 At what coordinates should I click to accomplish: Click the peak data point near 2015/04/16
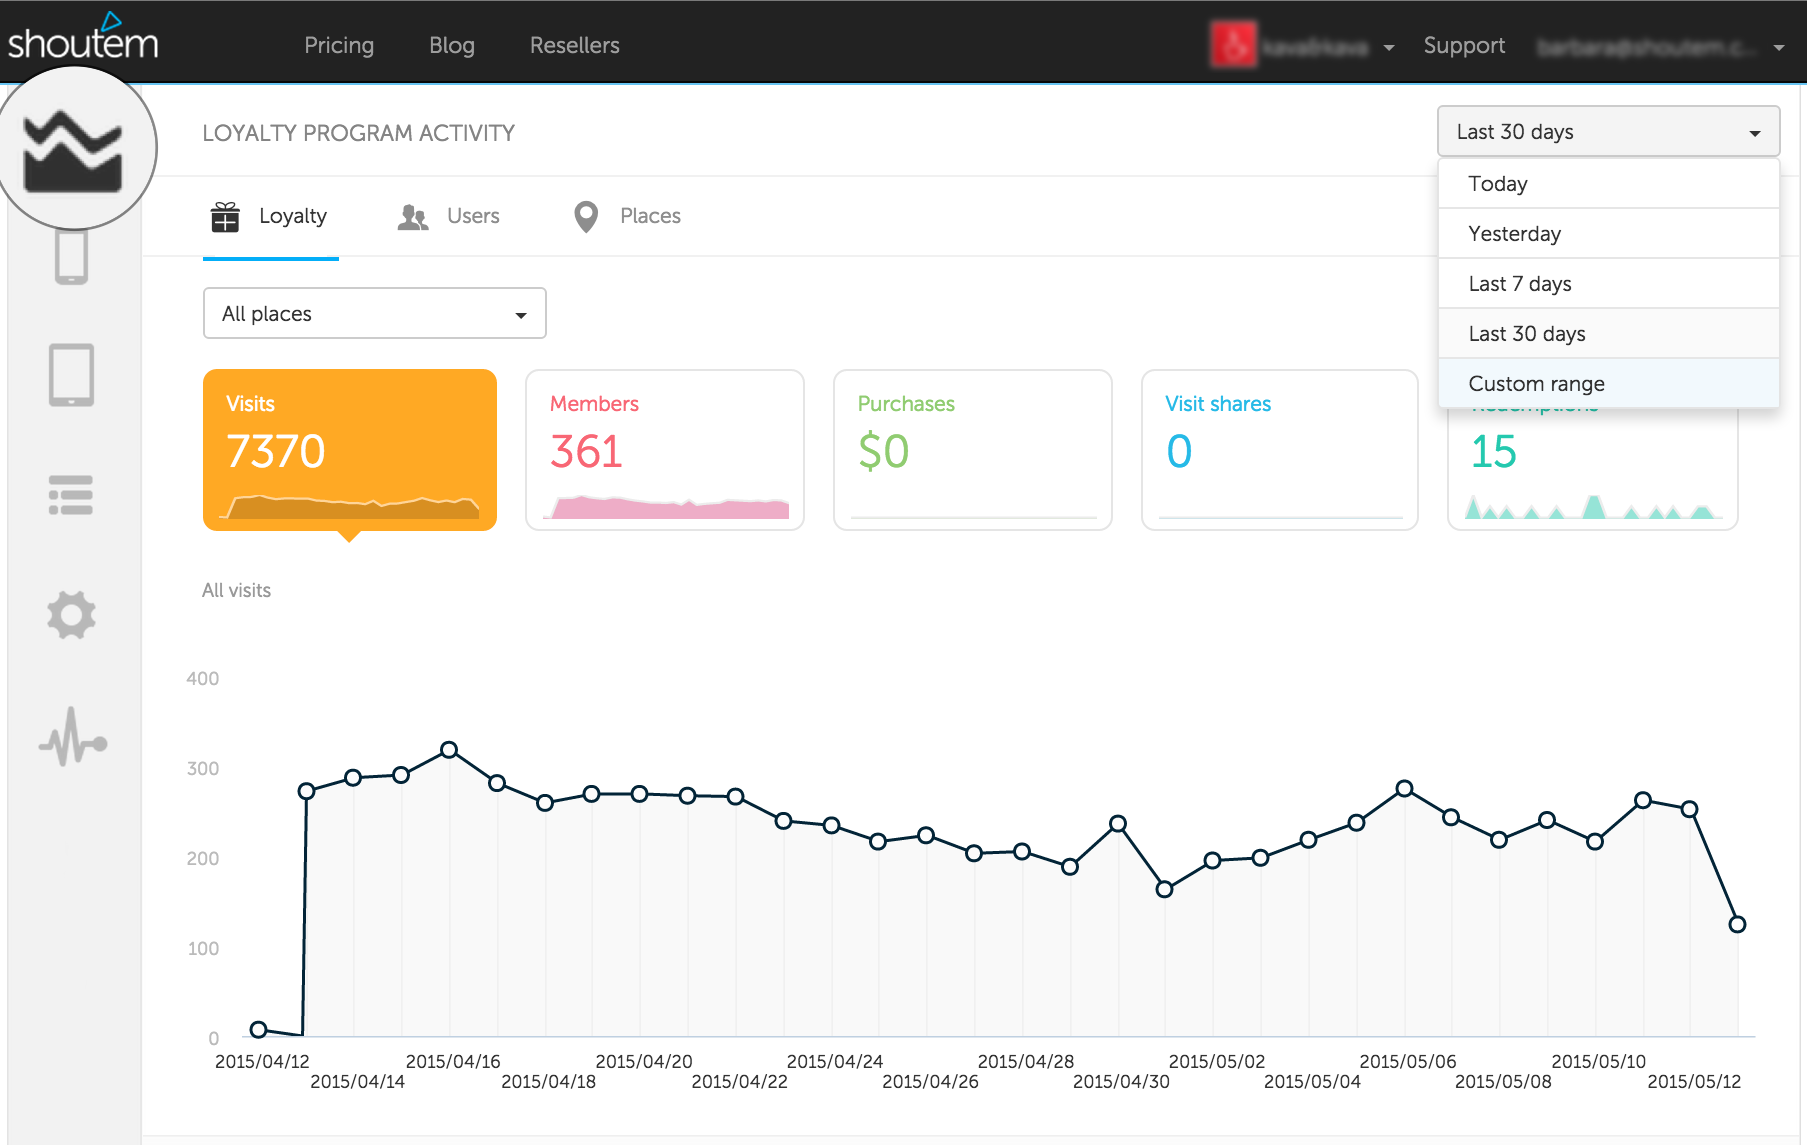449,750
